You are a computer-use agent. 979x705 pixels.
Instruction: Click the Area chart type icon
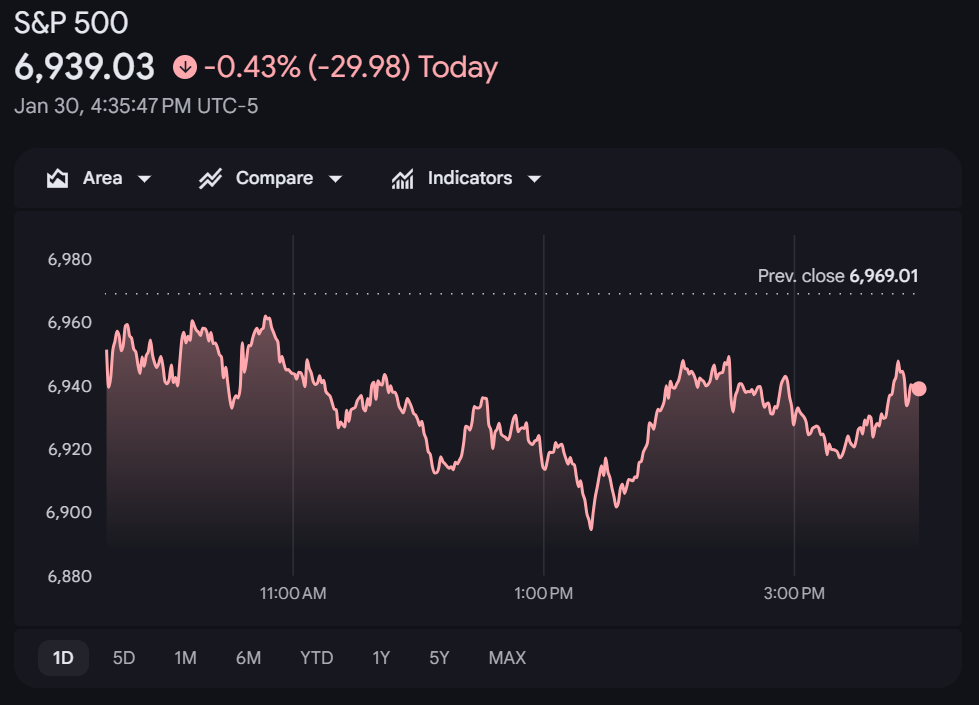click(58, 179)
